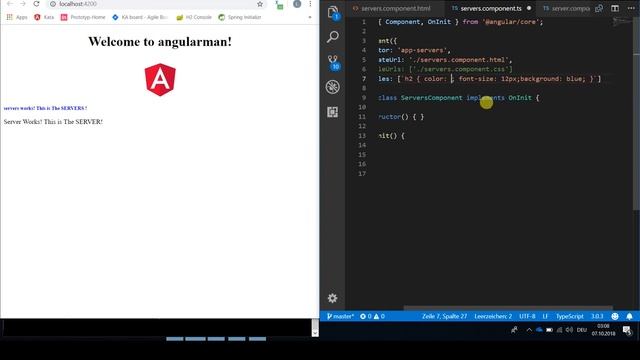The width and height of the screenshot is (640, 360).
Task: Click the ServersComponent class name in code
Action: 431,98
